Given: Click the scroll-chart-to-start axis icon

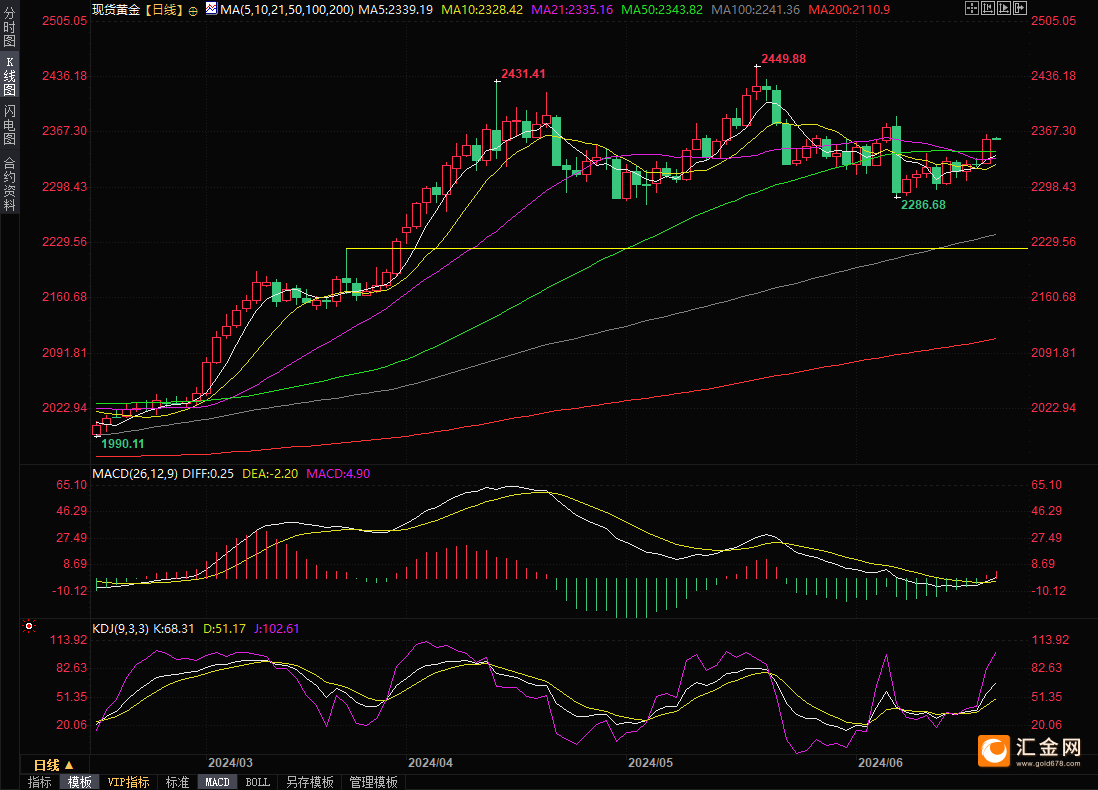Looking at the screenshot, I should coord(988,8).
